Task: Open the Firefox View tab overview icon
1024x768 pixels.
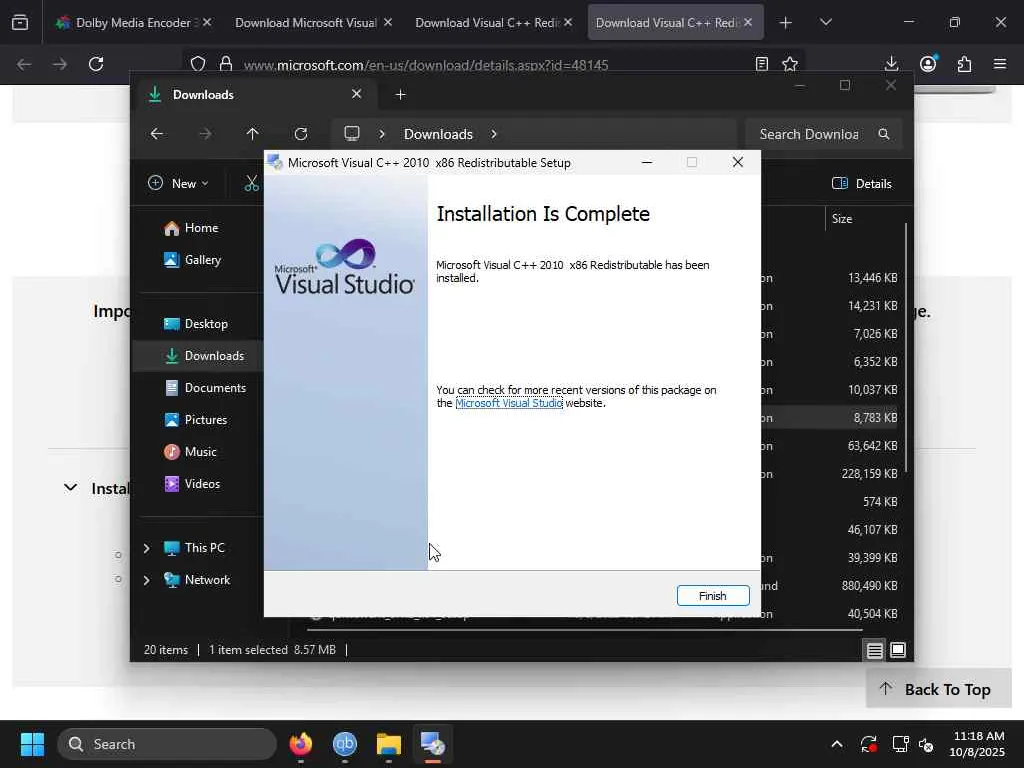Action: pos(20,23)
